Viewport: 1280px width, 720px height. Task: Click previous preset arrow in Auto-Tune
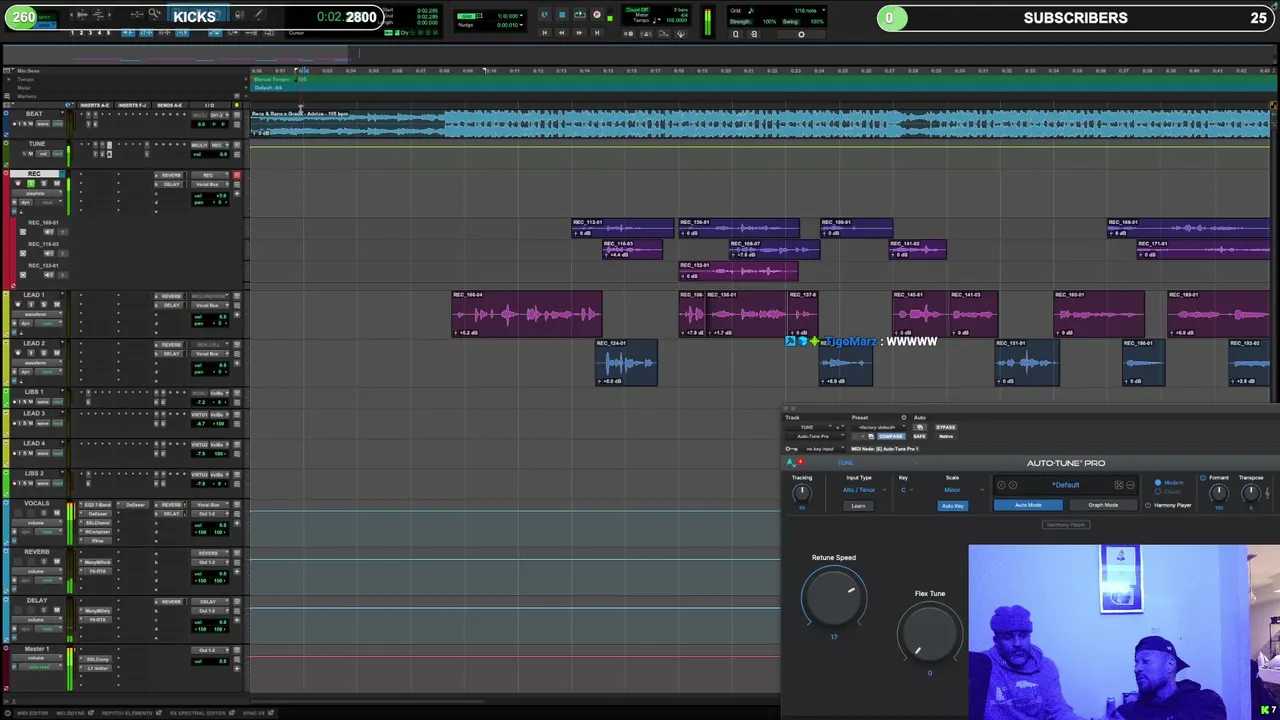(x=1001, y=485)
